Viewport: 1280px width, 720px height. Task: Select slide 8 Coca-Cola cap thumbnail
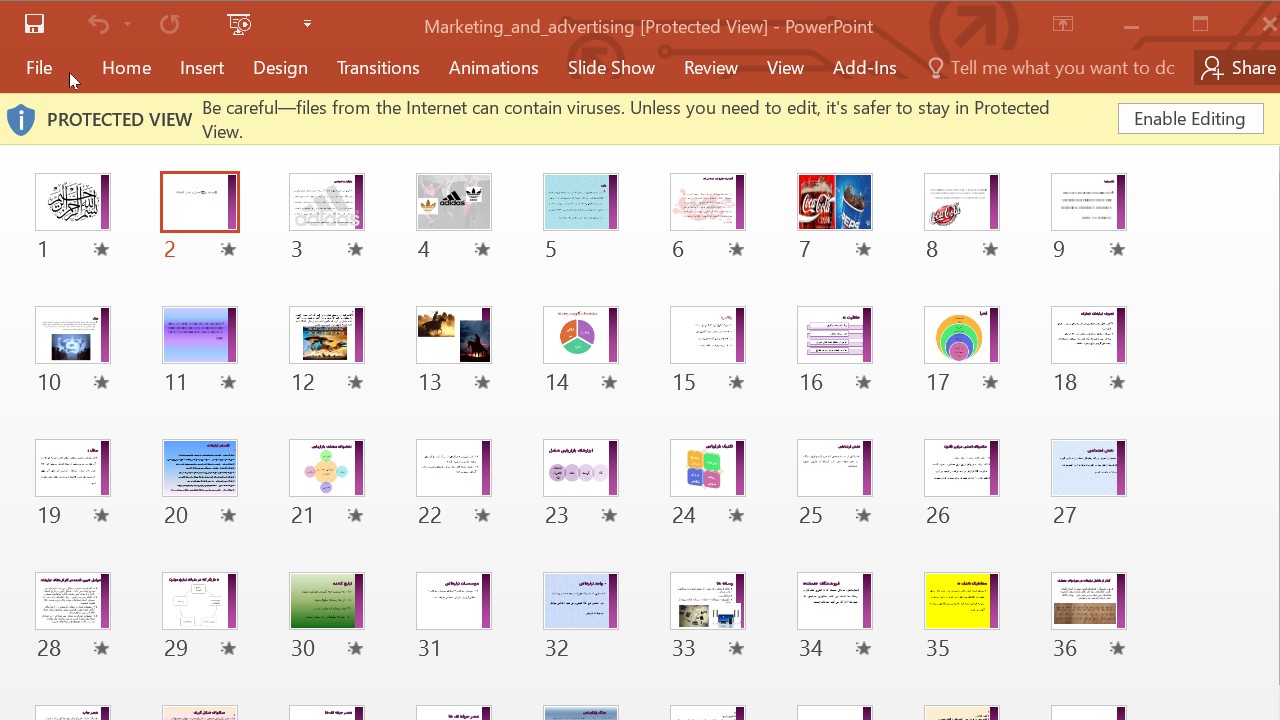point(962,202)
